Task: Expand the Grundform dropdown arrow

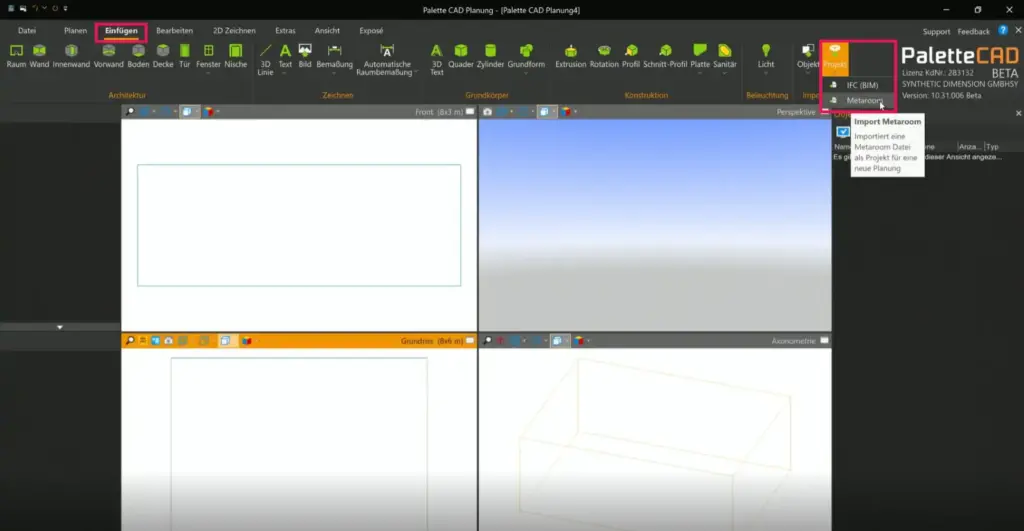Action: tap(526, 73)
